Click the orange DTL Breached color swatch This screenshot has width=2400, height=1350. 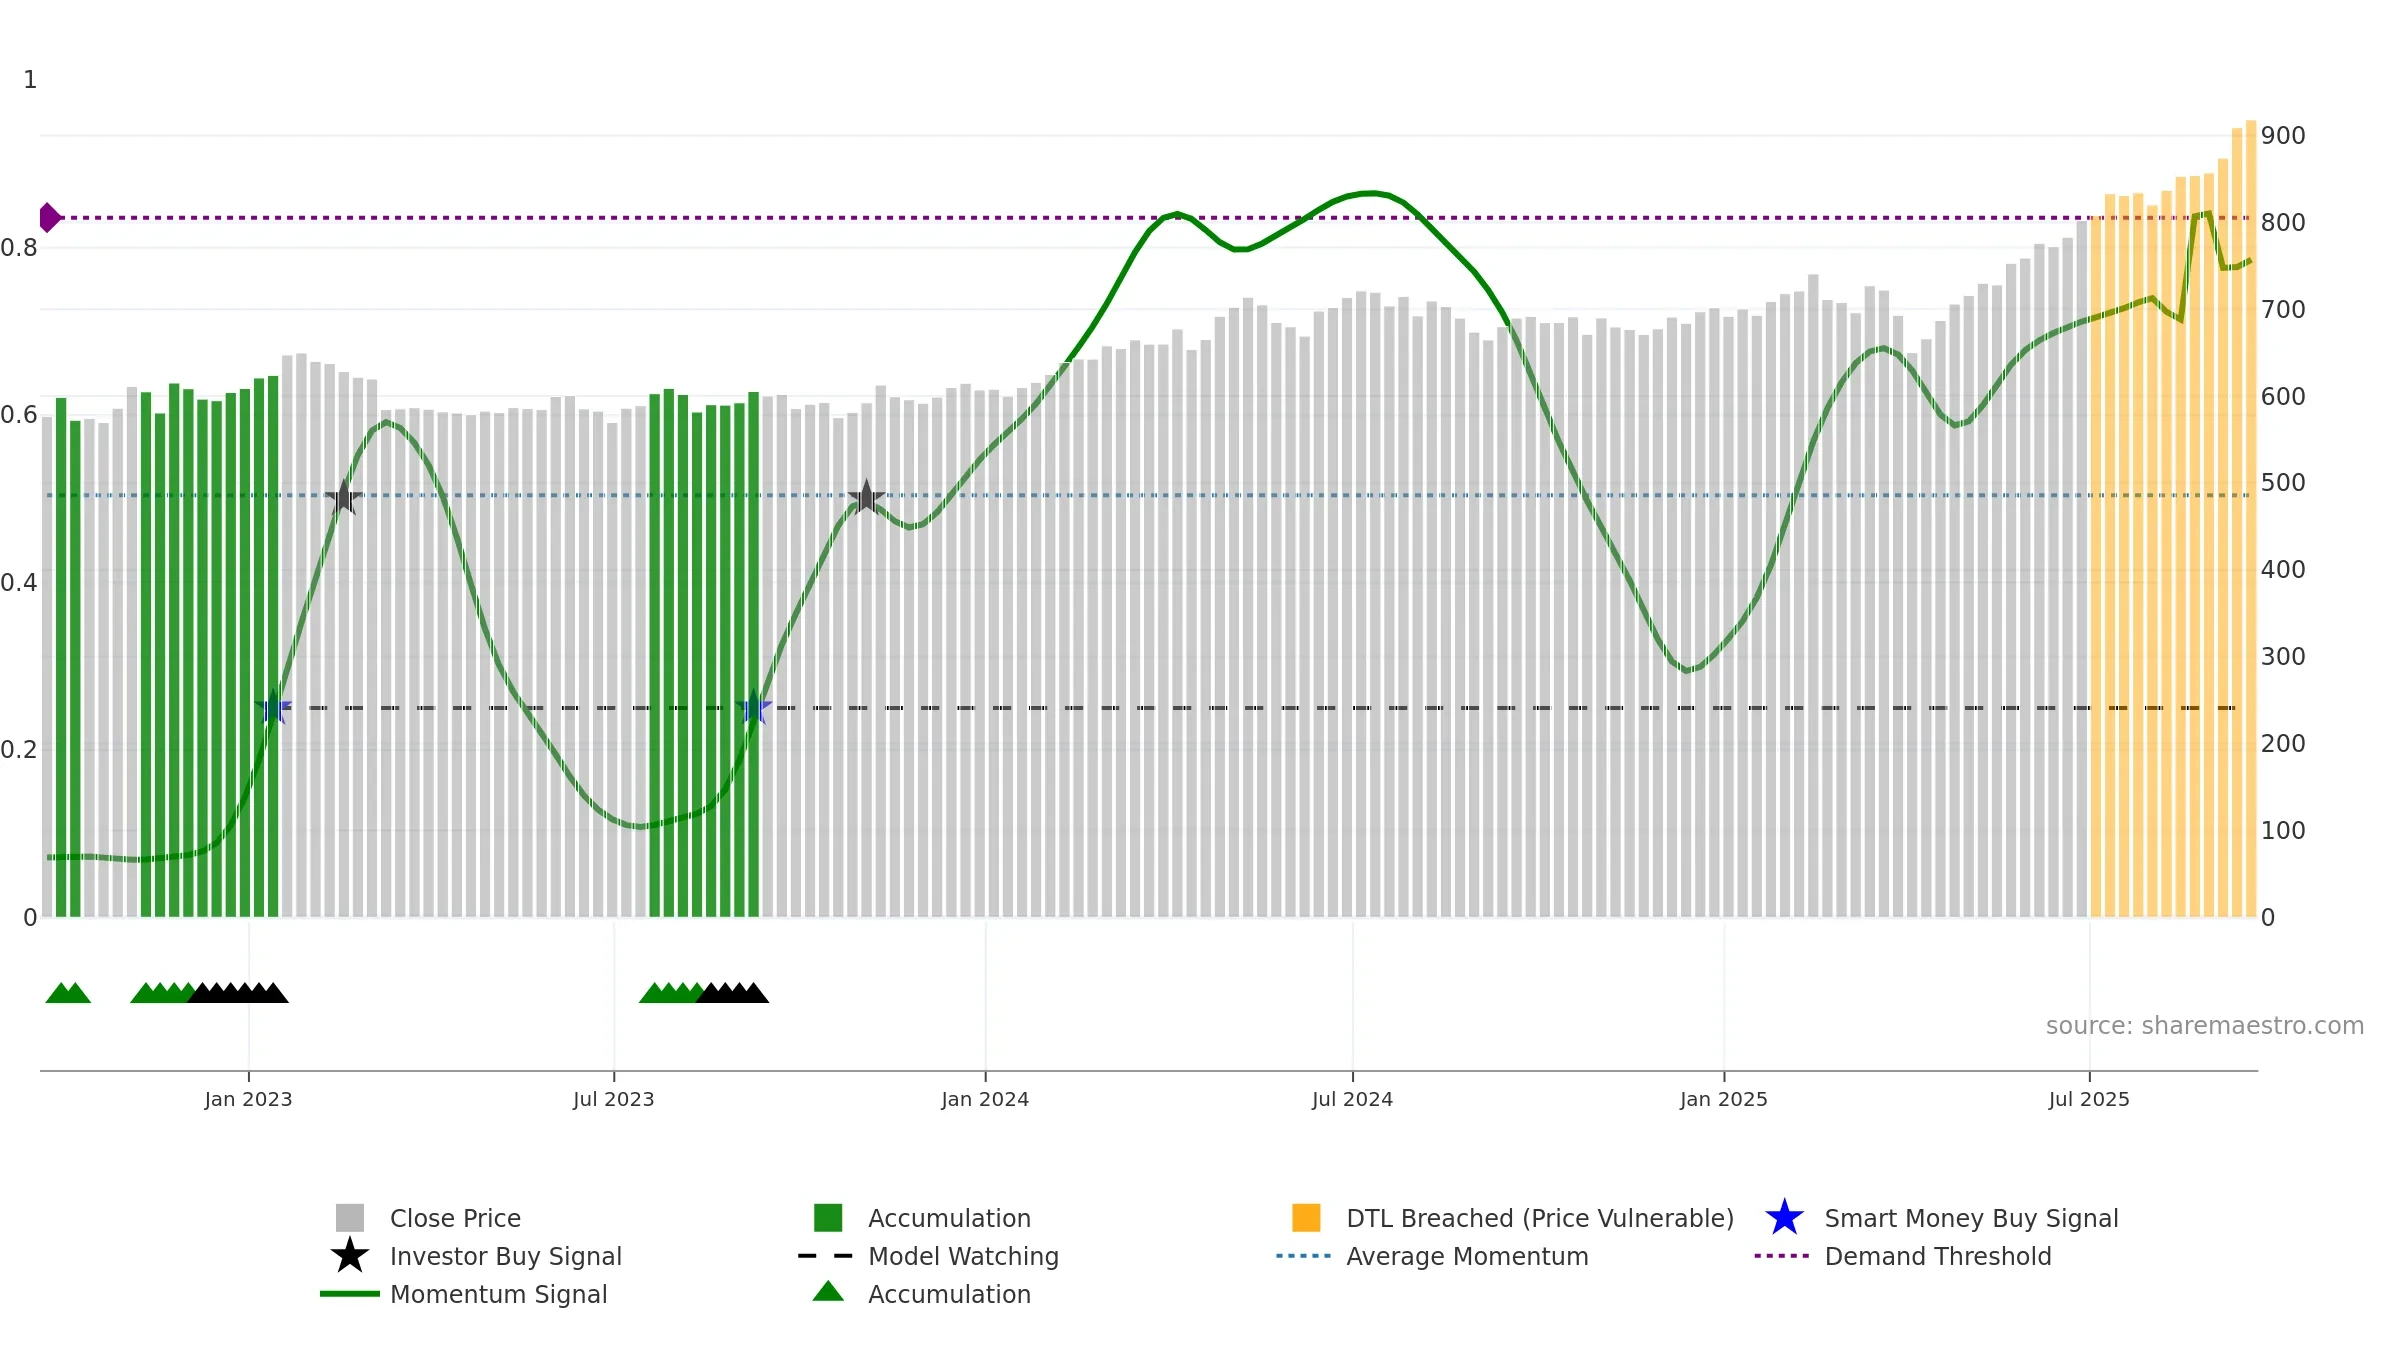pyautogui.click(x=1306, y=1218)
